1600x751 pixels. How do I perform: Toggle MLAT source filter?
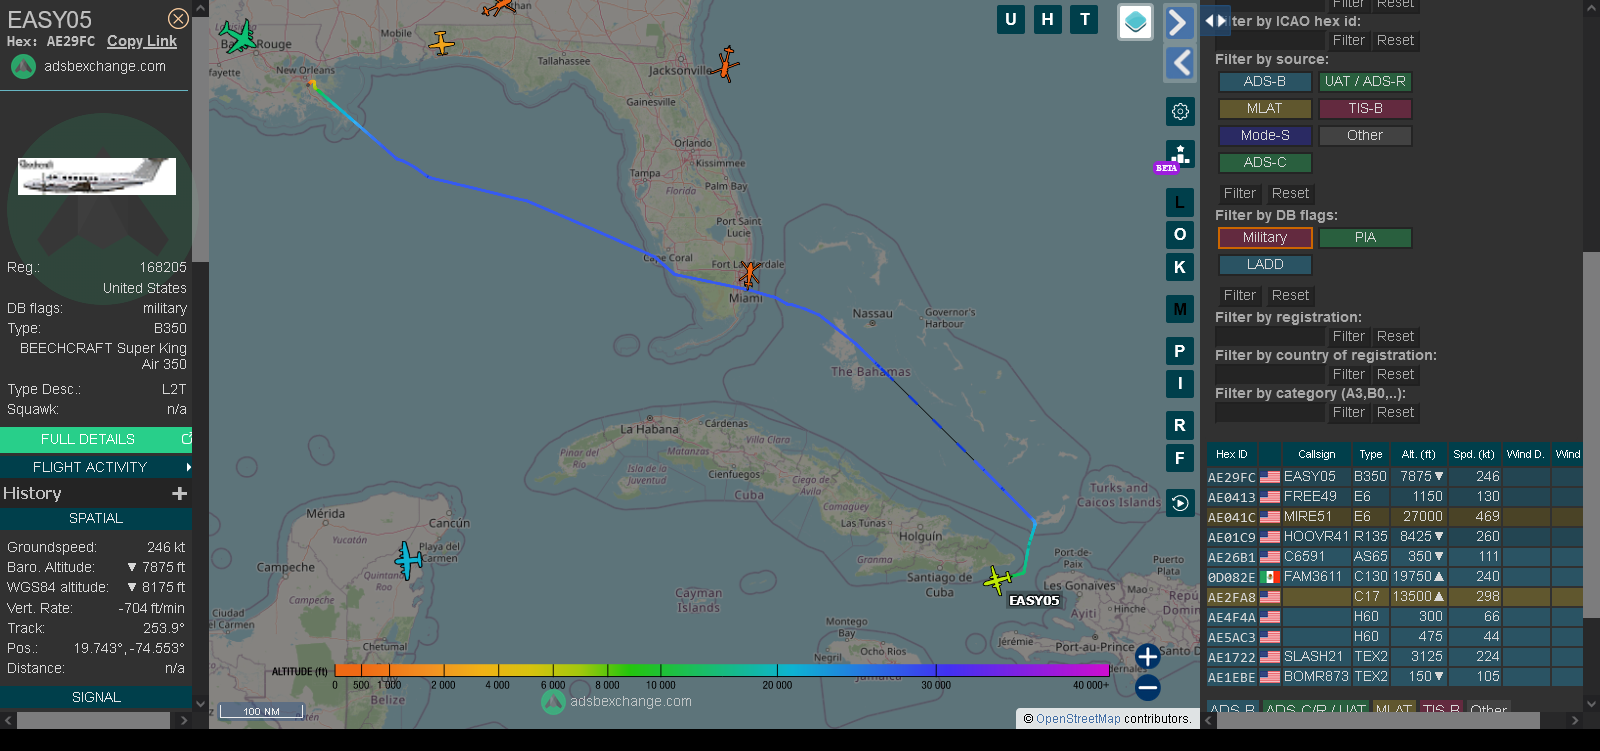point(1265,109)
